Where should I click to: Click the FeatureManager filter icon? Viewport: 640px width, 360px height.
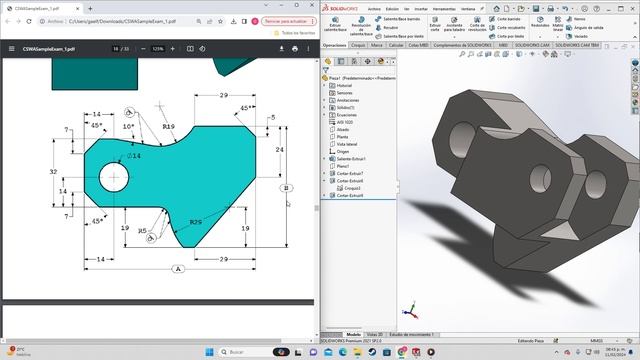click(x=325, y=70)
